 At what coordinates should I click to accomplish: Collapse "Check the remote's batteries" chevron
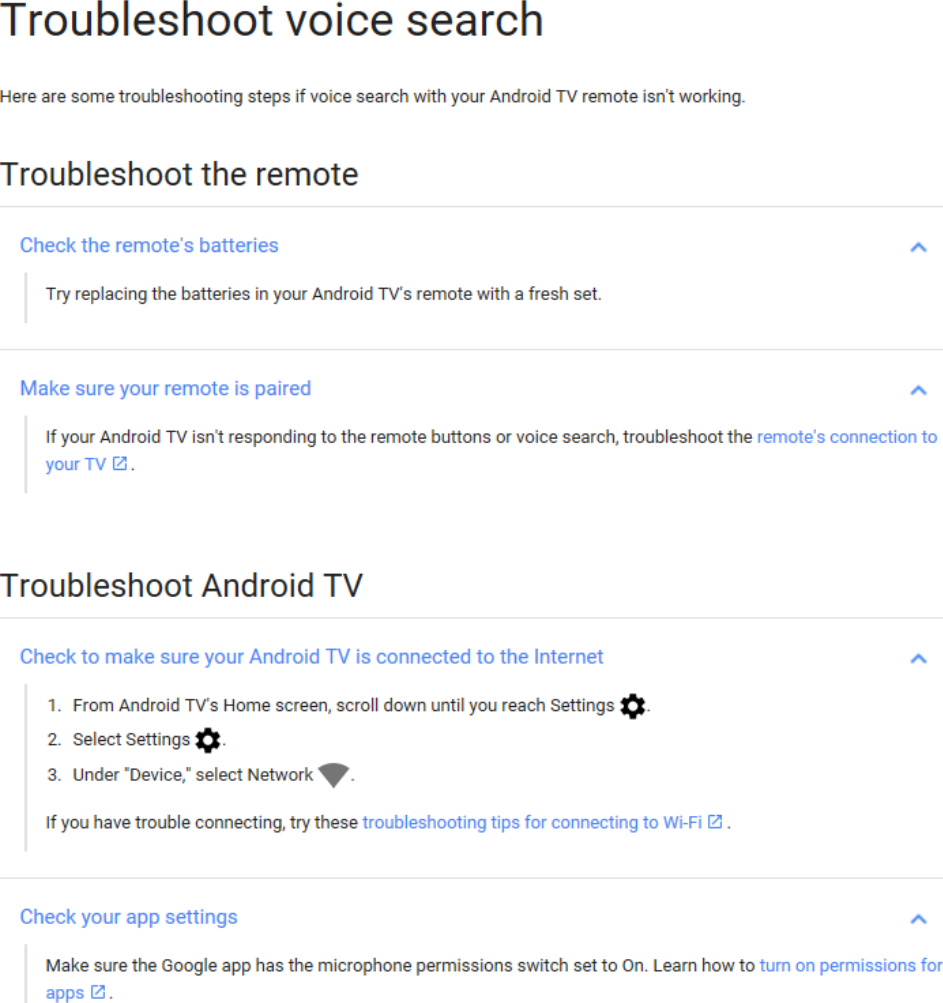click(918, 247)
